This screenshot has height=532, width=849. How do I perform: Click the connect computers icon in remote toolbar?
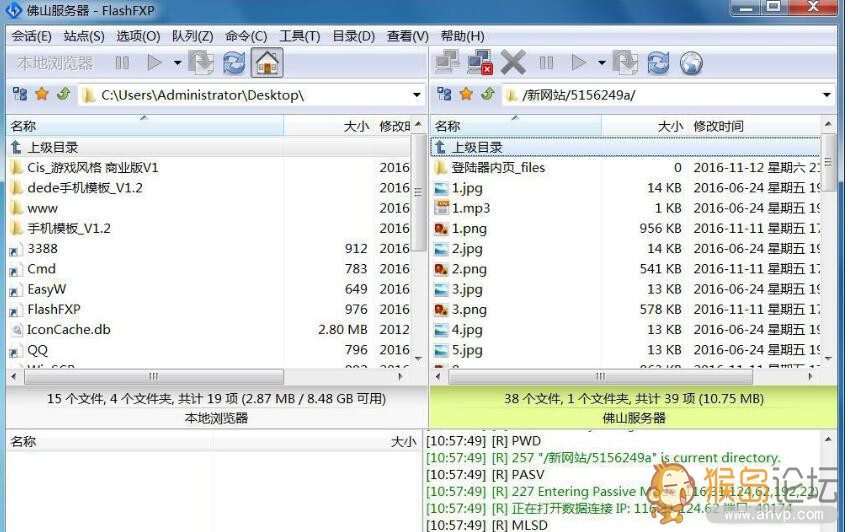(448, 63)
